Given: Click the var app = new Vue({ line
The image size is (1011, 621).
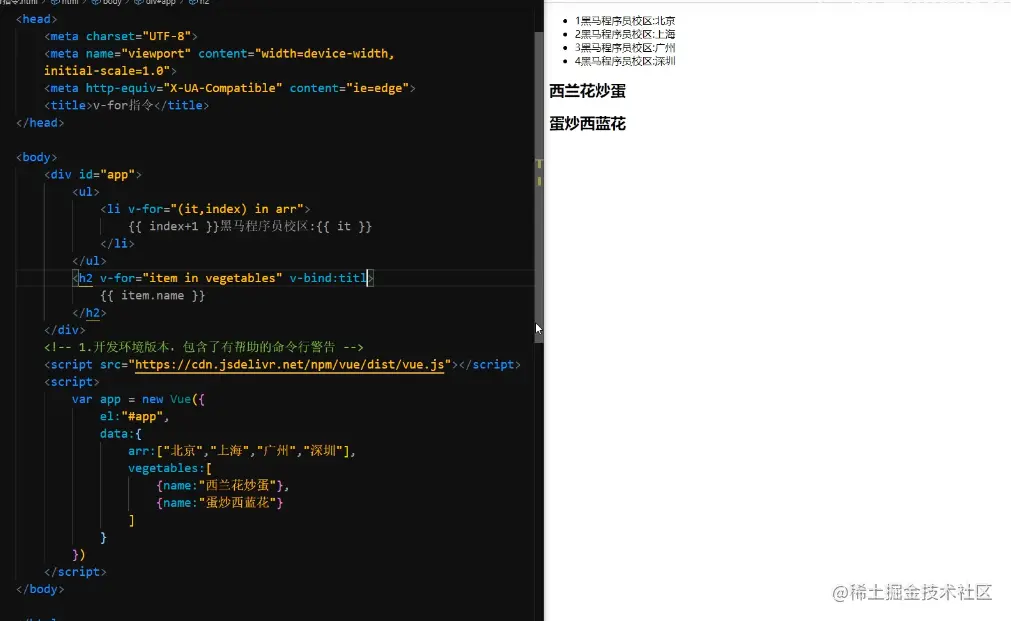Looking at the screenshot, I should pos(139,399).
